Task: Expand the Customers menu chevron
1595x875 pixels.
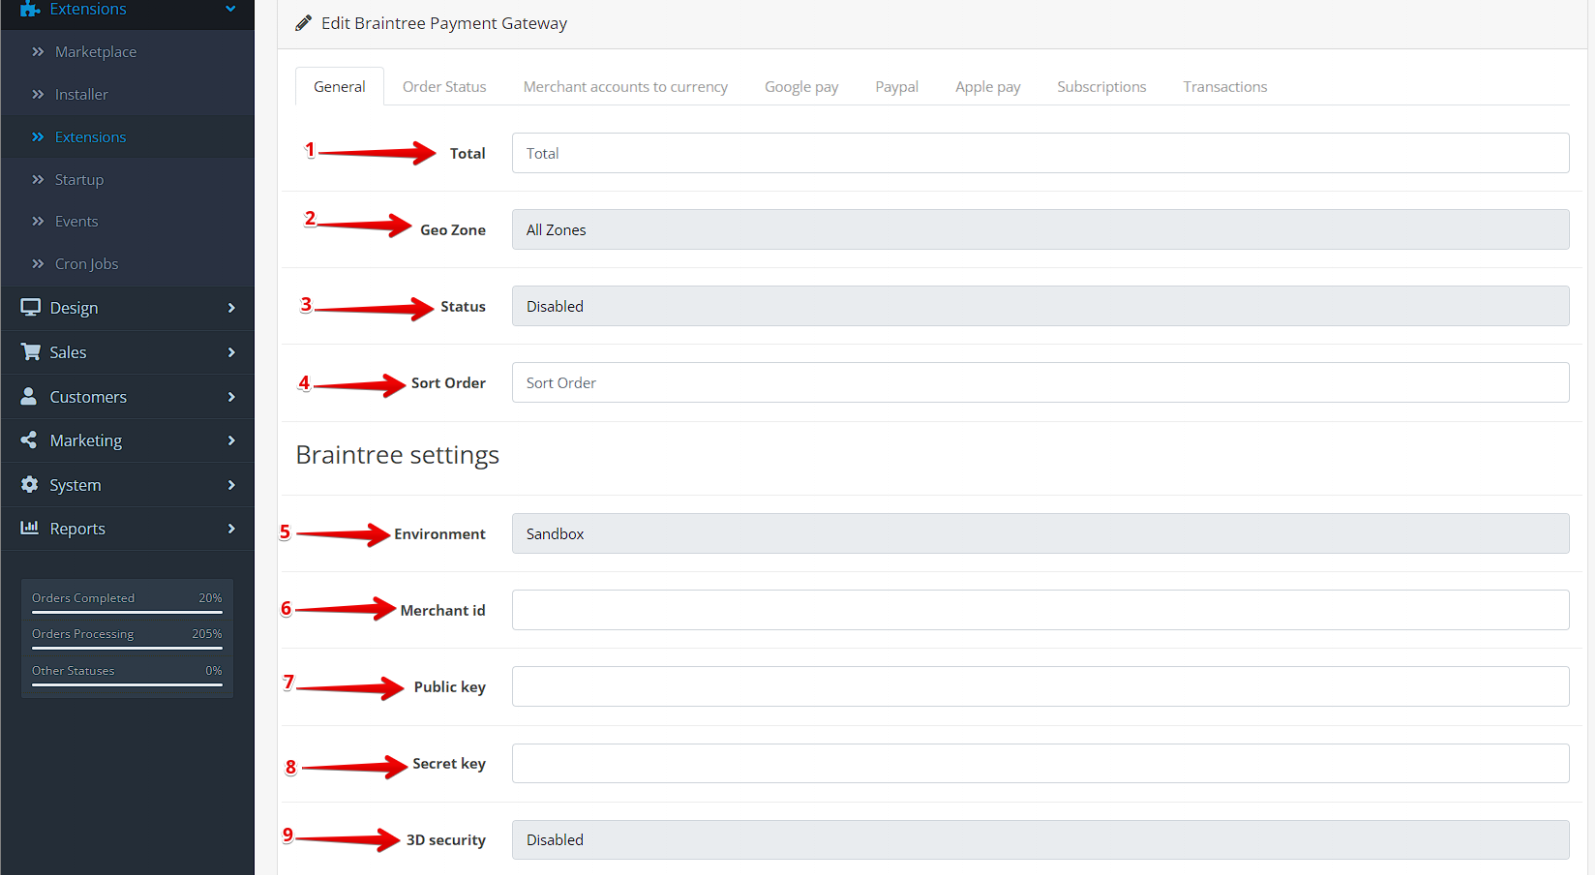Action: point(231,397)
